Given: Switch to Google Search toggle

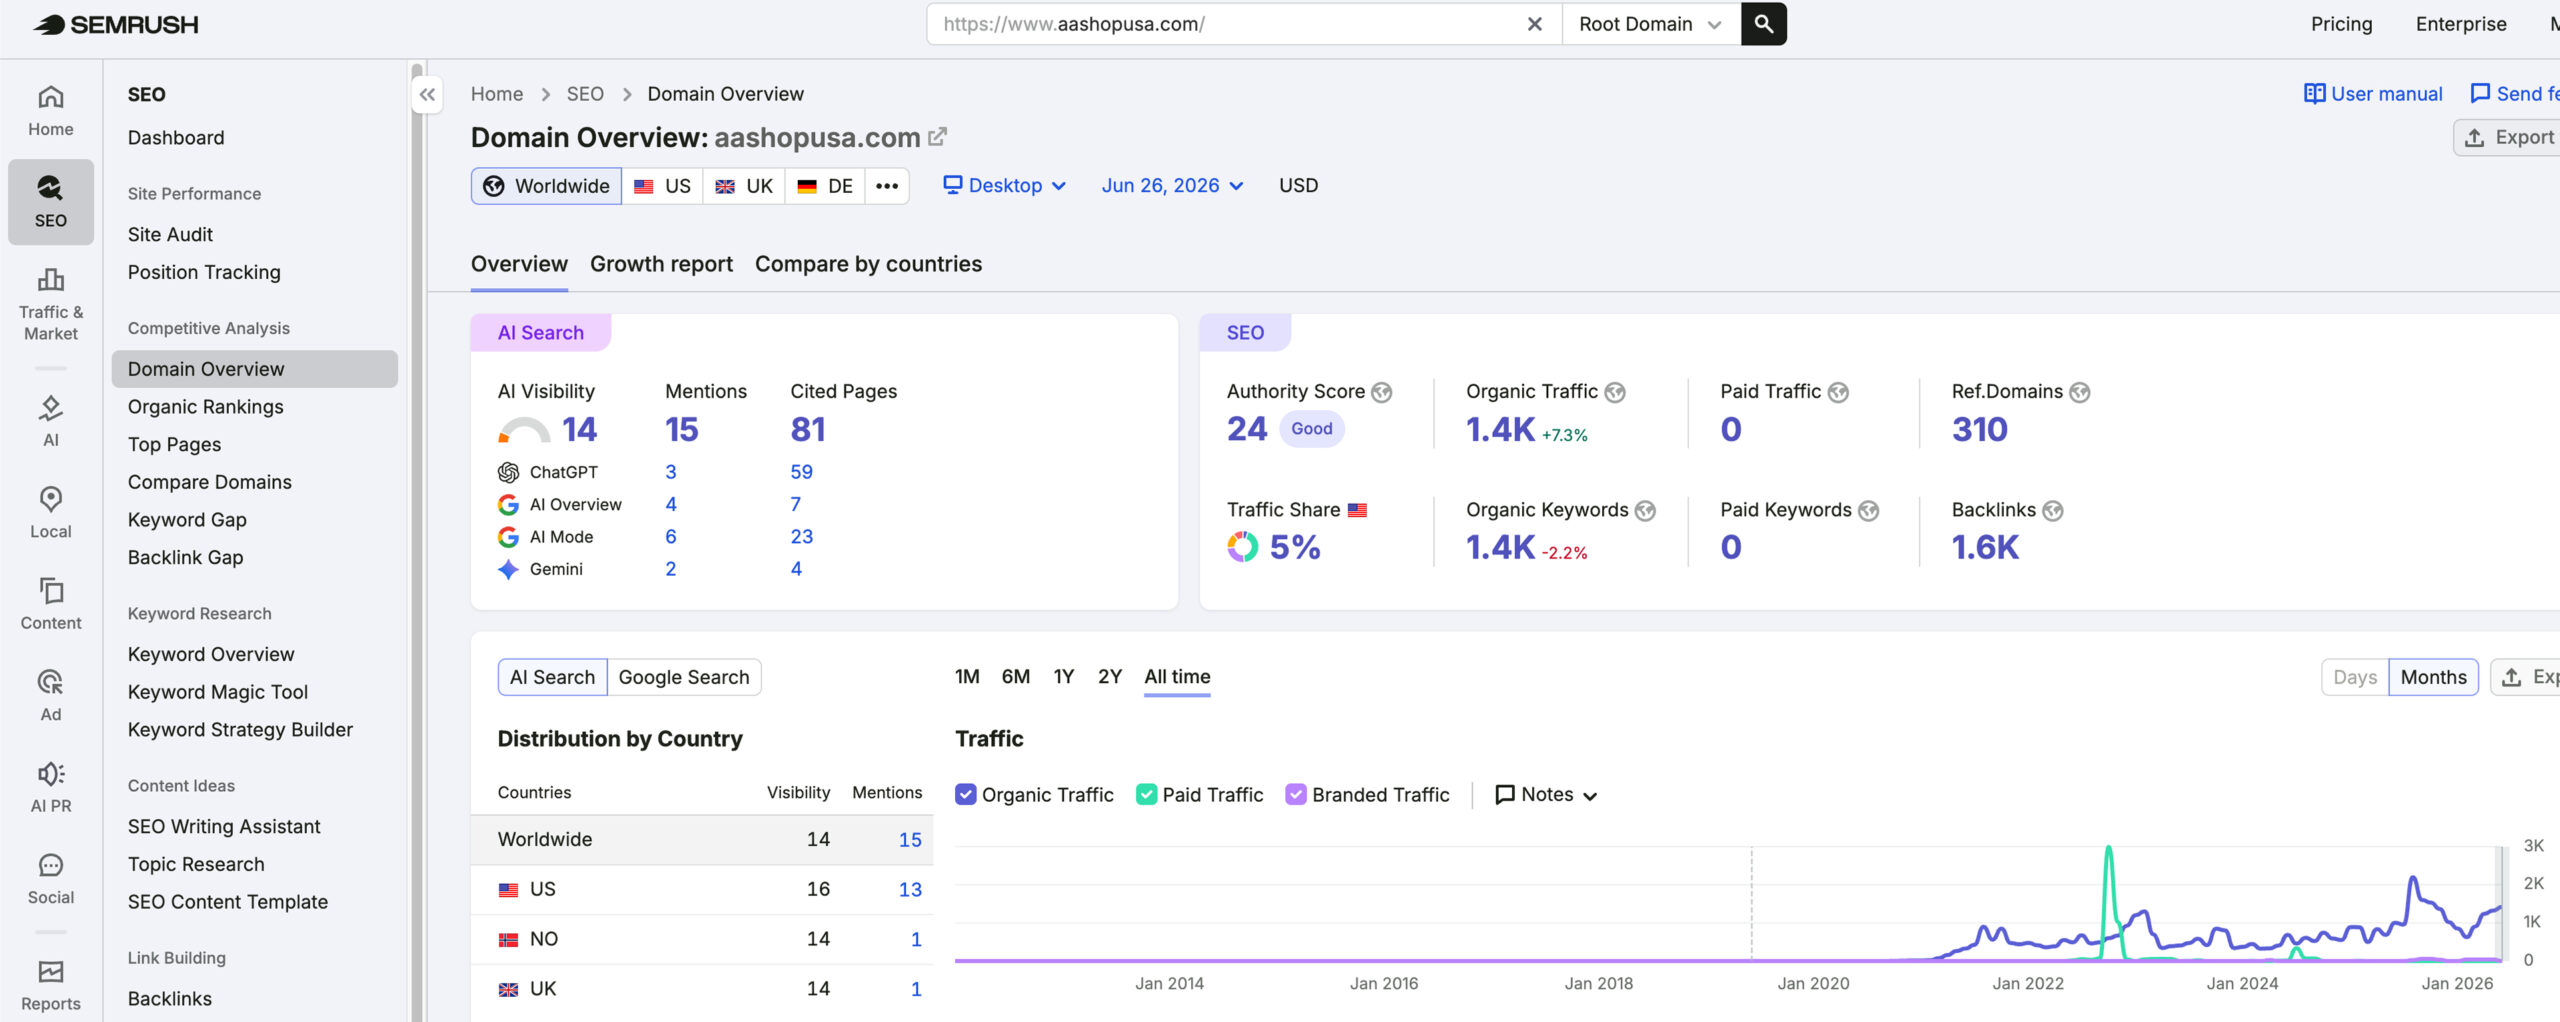Looking at the screenshot, I should [684, 677].
